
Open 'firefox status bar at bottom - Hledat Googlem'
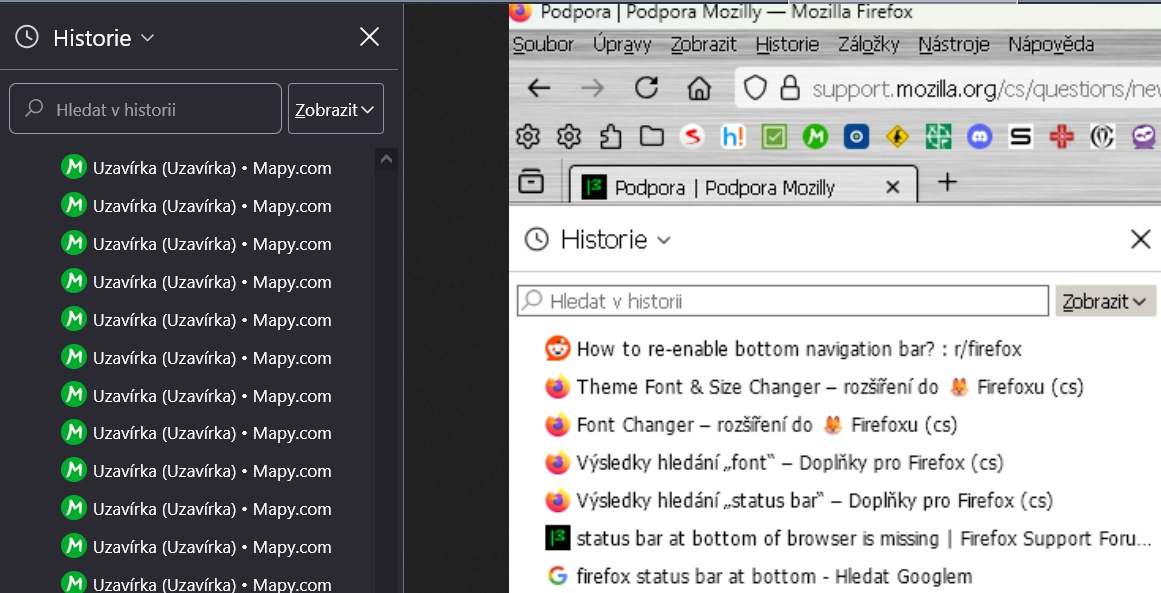pyautogui.click(x=758, y=576)
